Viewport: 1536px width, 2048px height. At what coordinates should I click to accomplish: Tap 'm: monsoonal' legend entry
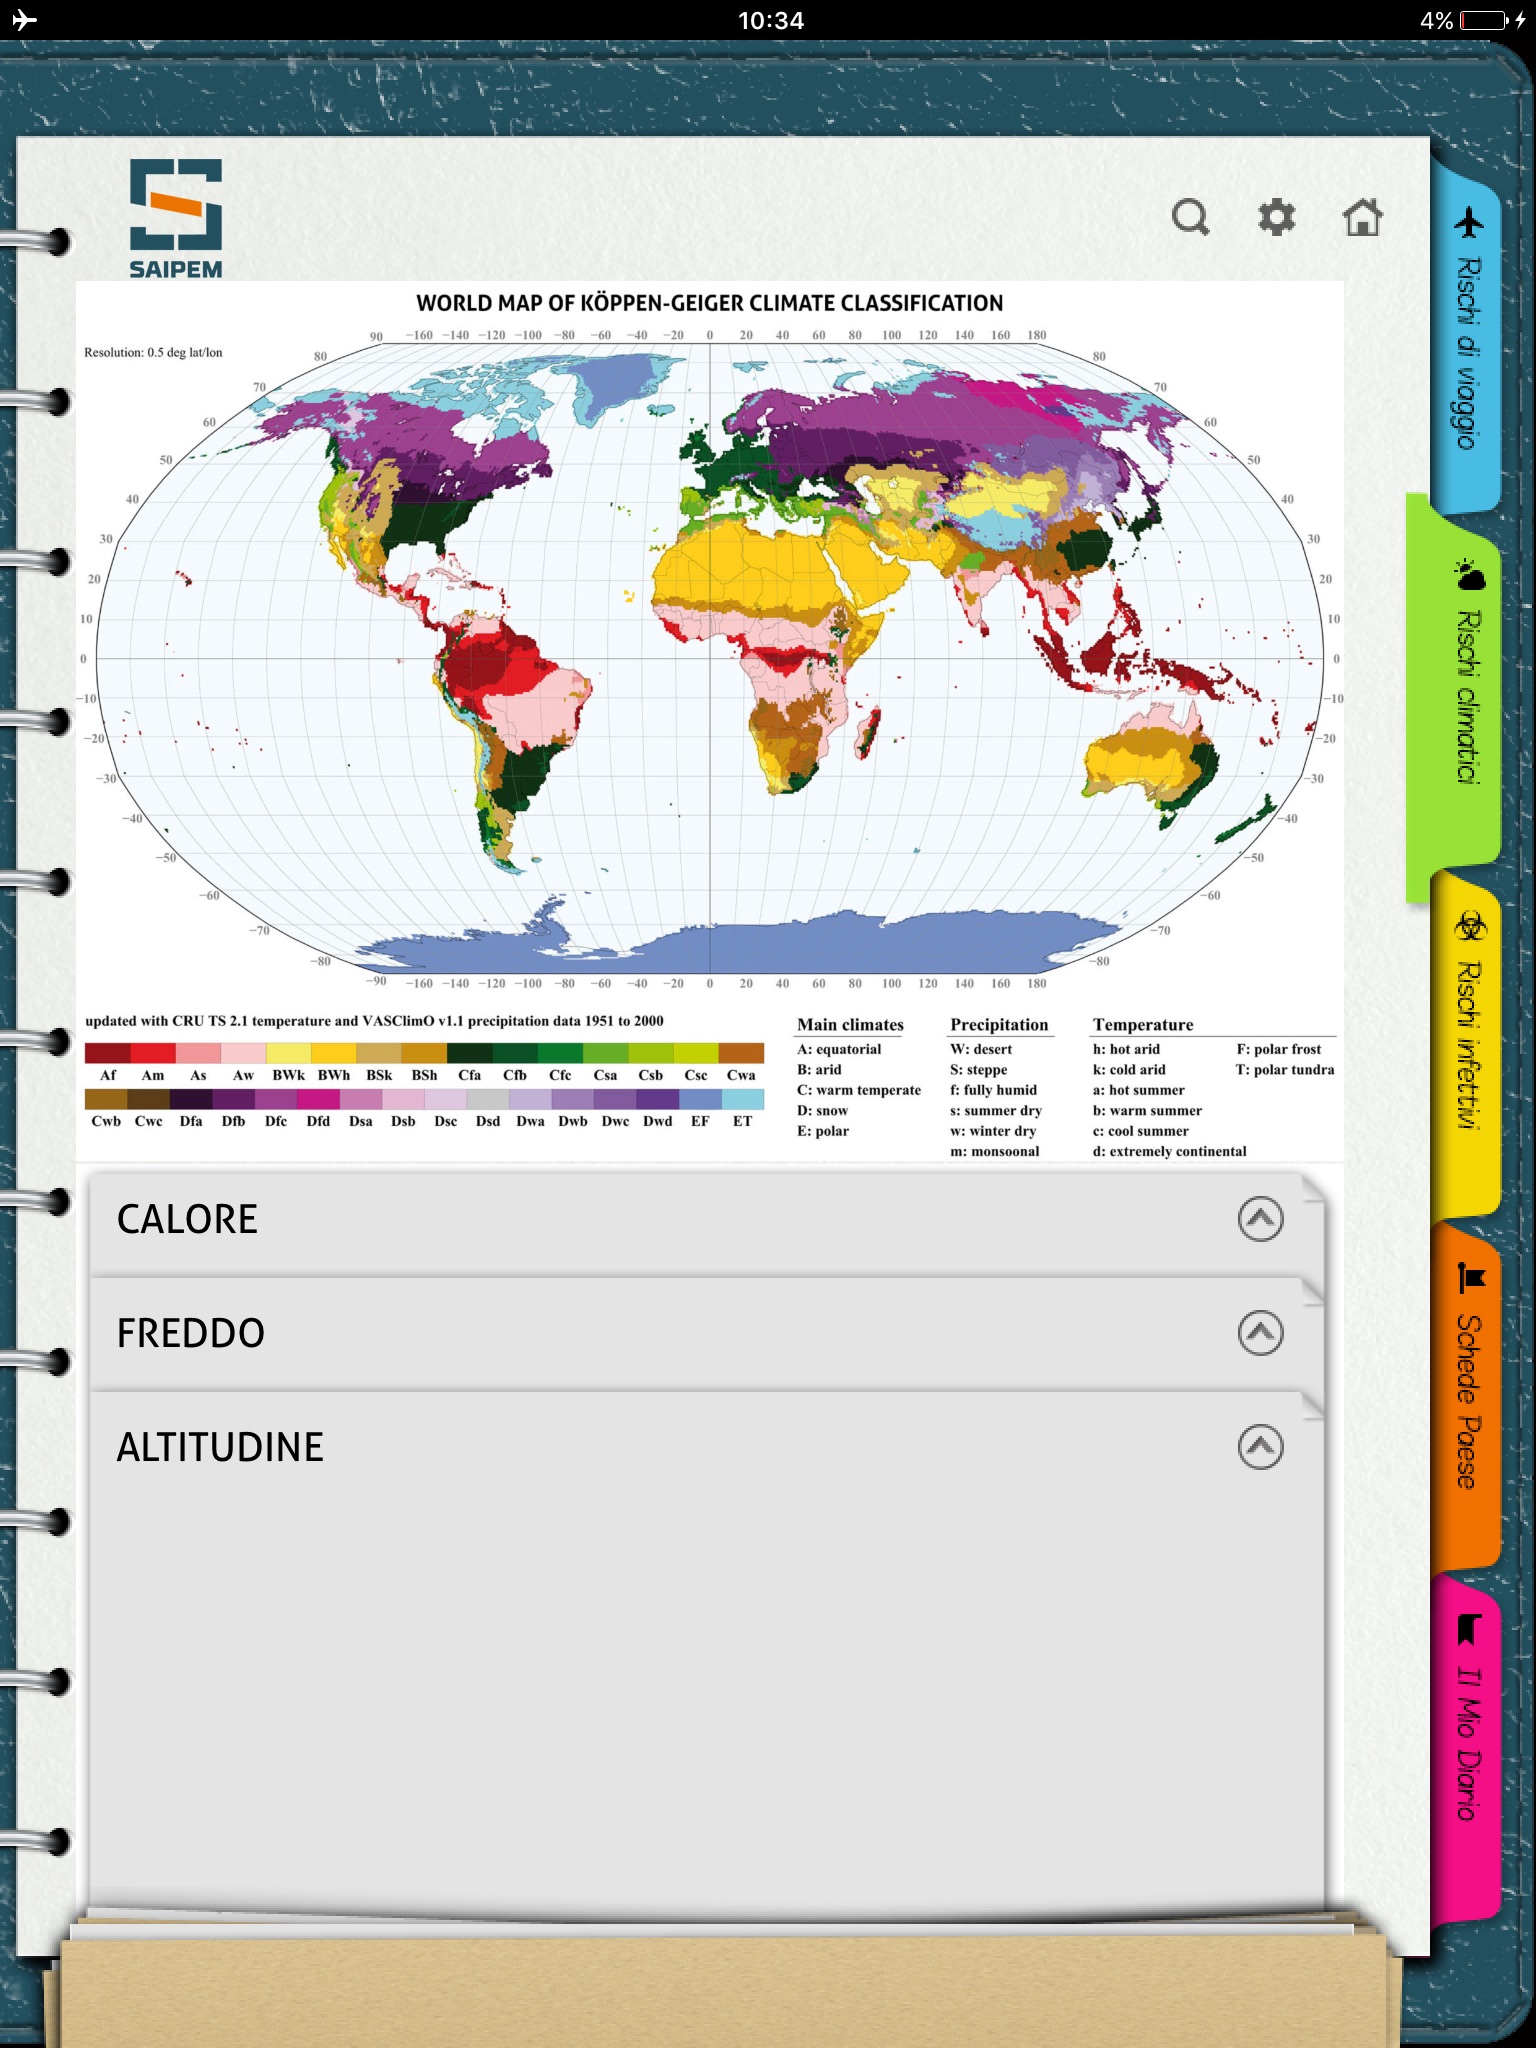point(995,1151)
